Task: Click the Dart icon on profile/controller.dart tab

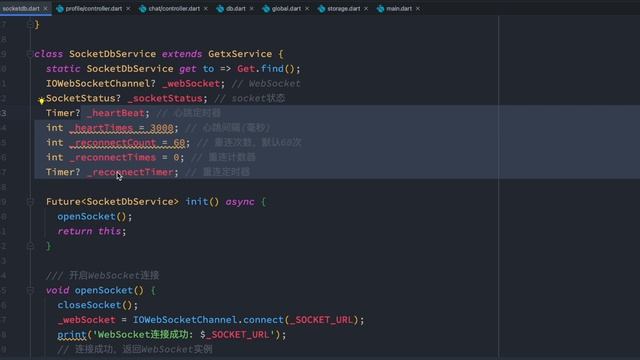Action: [60, 8]
